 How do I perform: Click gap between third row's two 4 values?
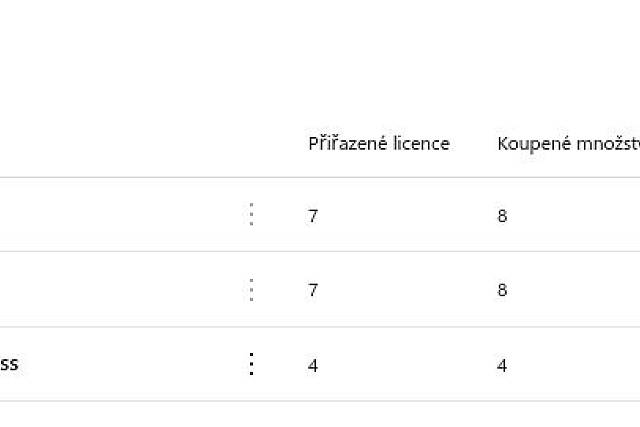click(x=405, y=365)
